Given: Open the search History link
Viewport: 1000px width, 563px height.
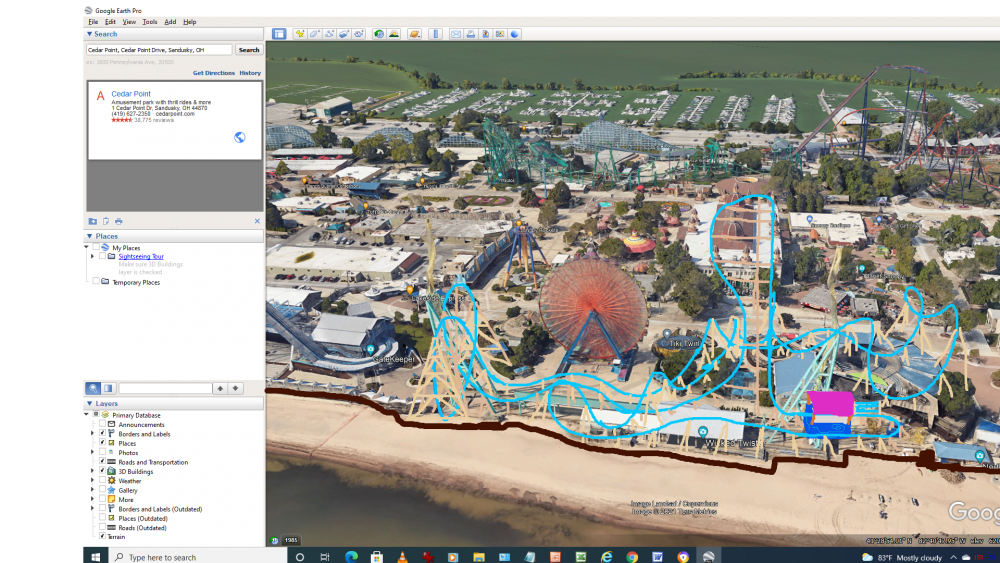Looking at the screenshot, I should coord(250,73).
